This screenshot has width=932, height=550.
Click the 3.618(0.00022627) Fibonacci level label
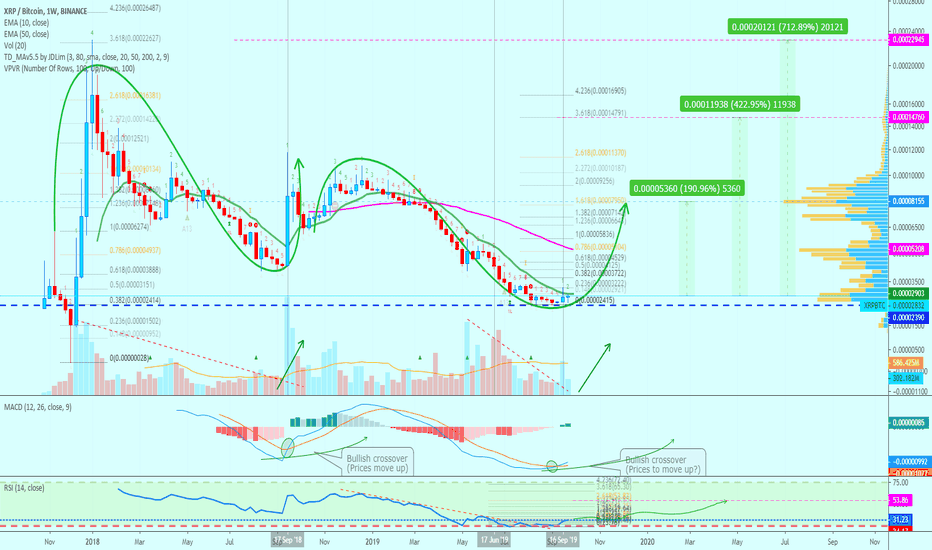tap(135, 39)
